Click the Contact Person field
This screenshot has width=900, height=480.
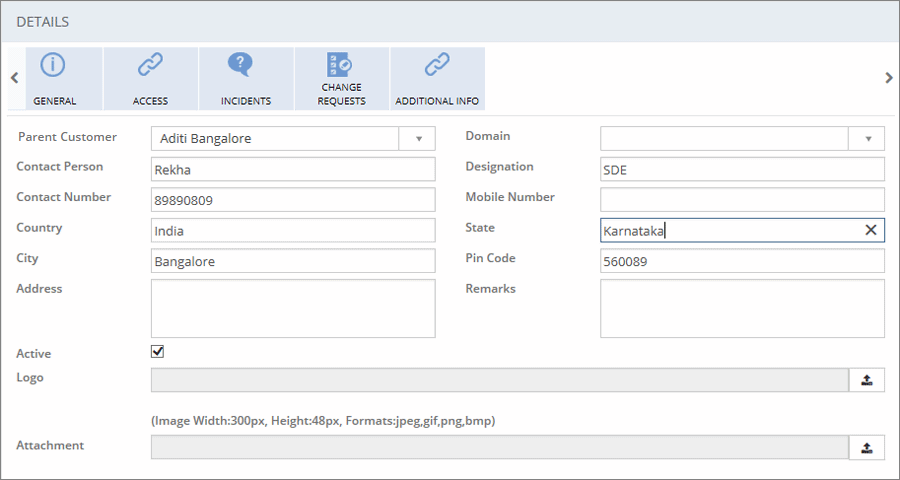293,170
